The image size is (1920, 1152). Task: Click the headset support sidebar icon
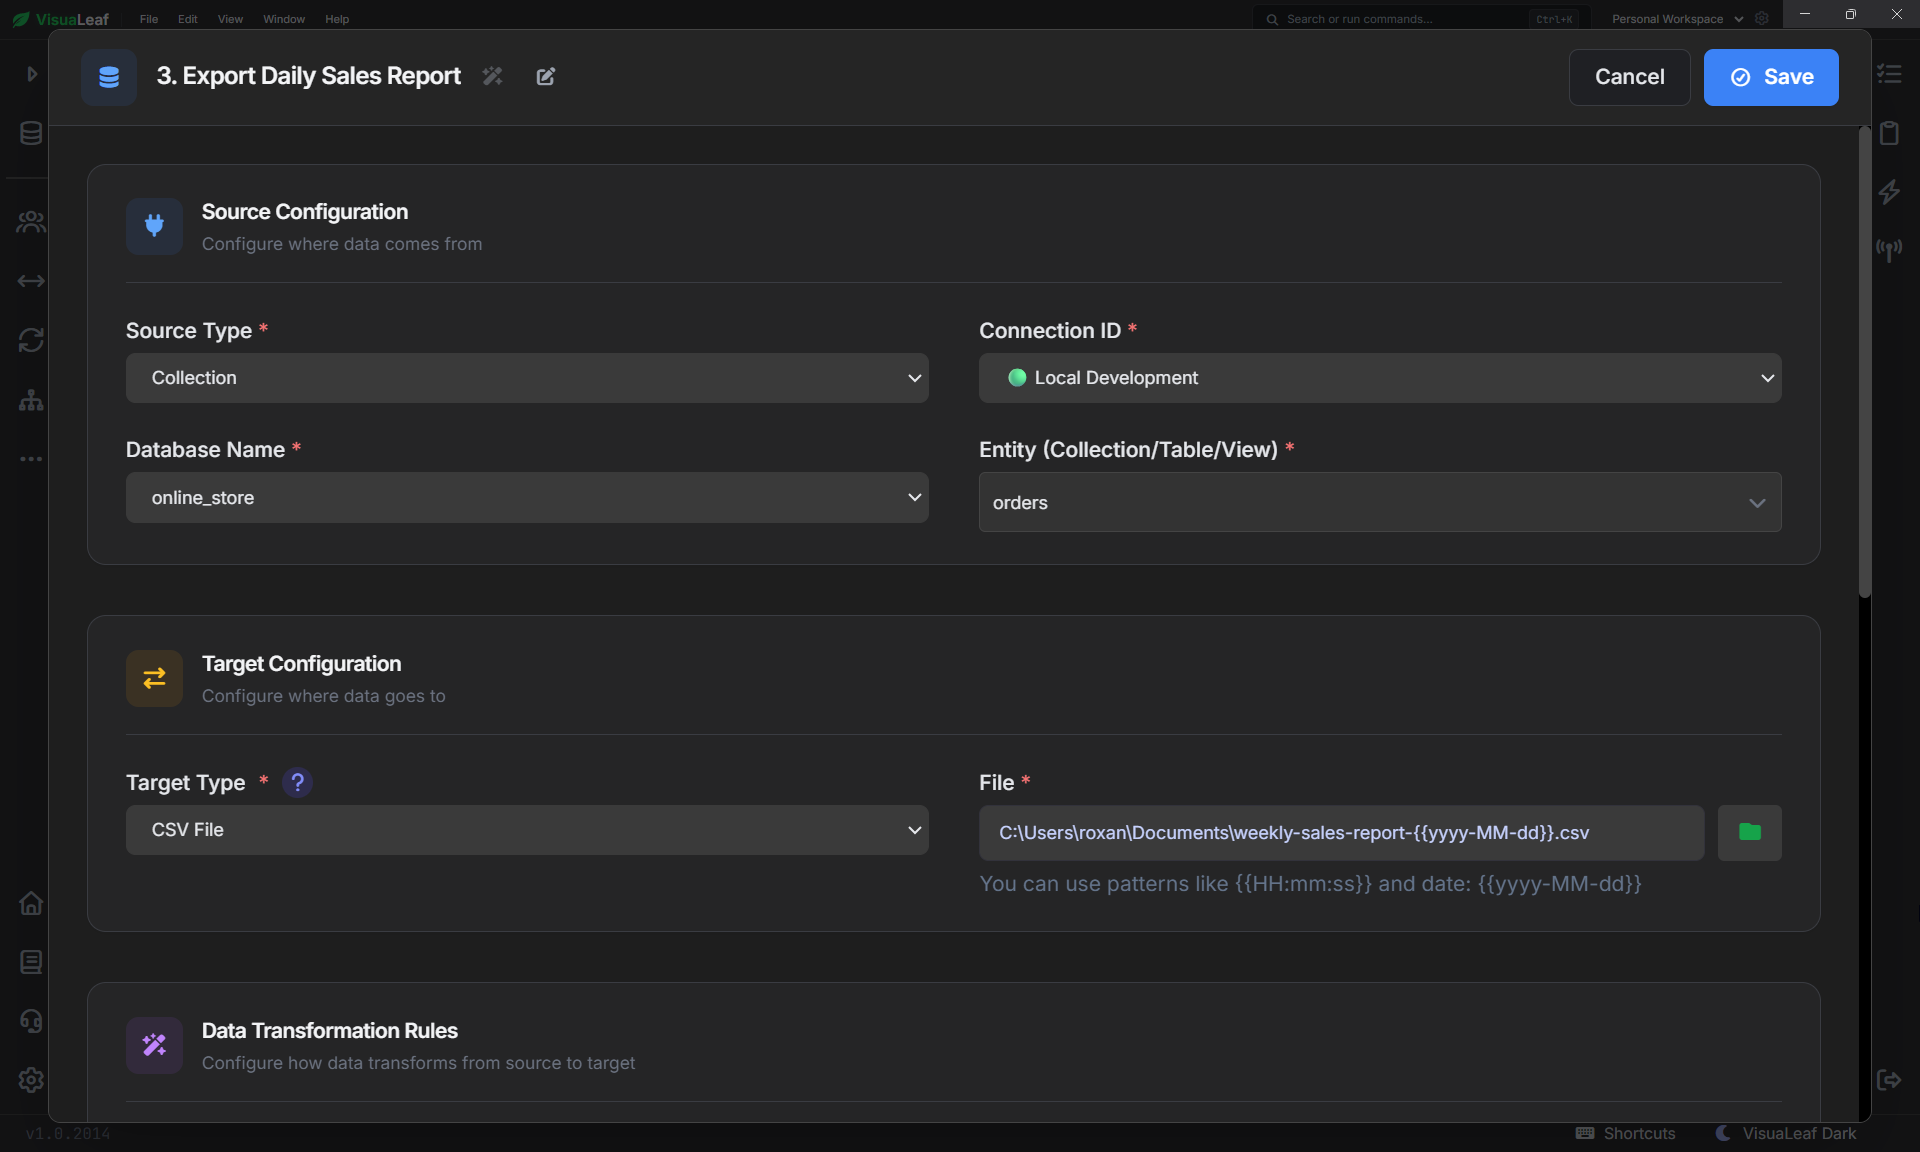click(x=31, y=1021)
